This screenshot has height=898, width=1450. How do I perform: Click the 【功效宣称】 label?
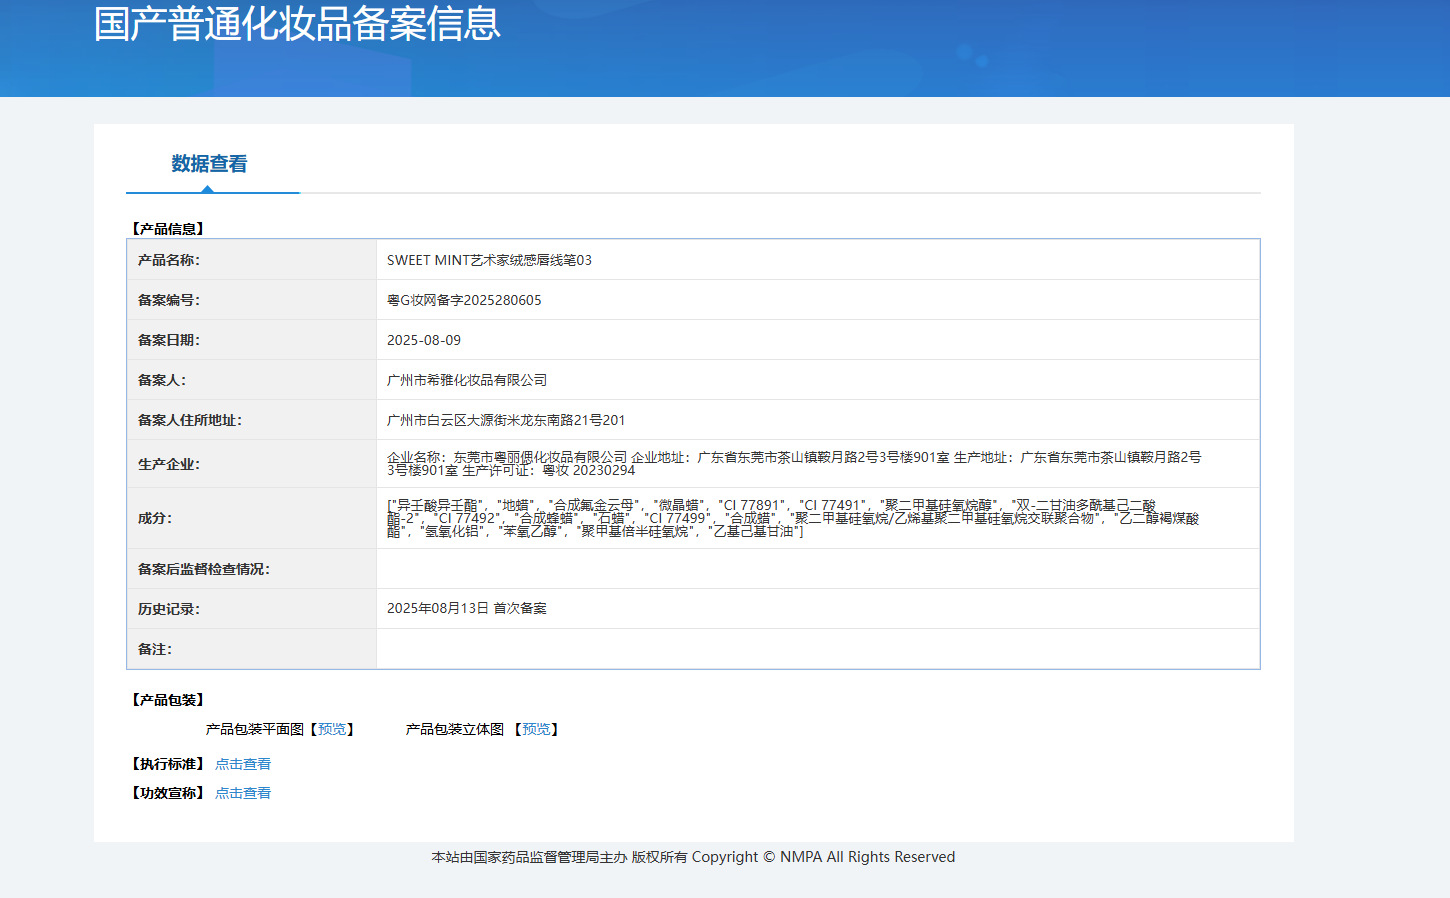pos(168,793)
